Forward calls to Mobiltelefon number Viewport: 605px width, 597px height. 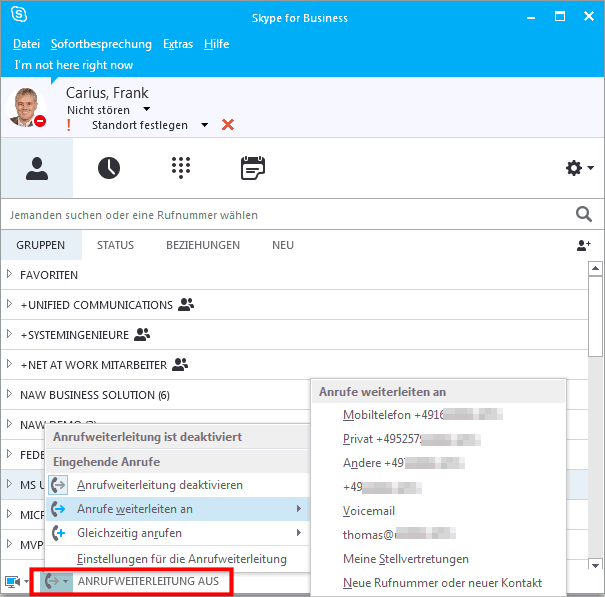coord(438,415)
